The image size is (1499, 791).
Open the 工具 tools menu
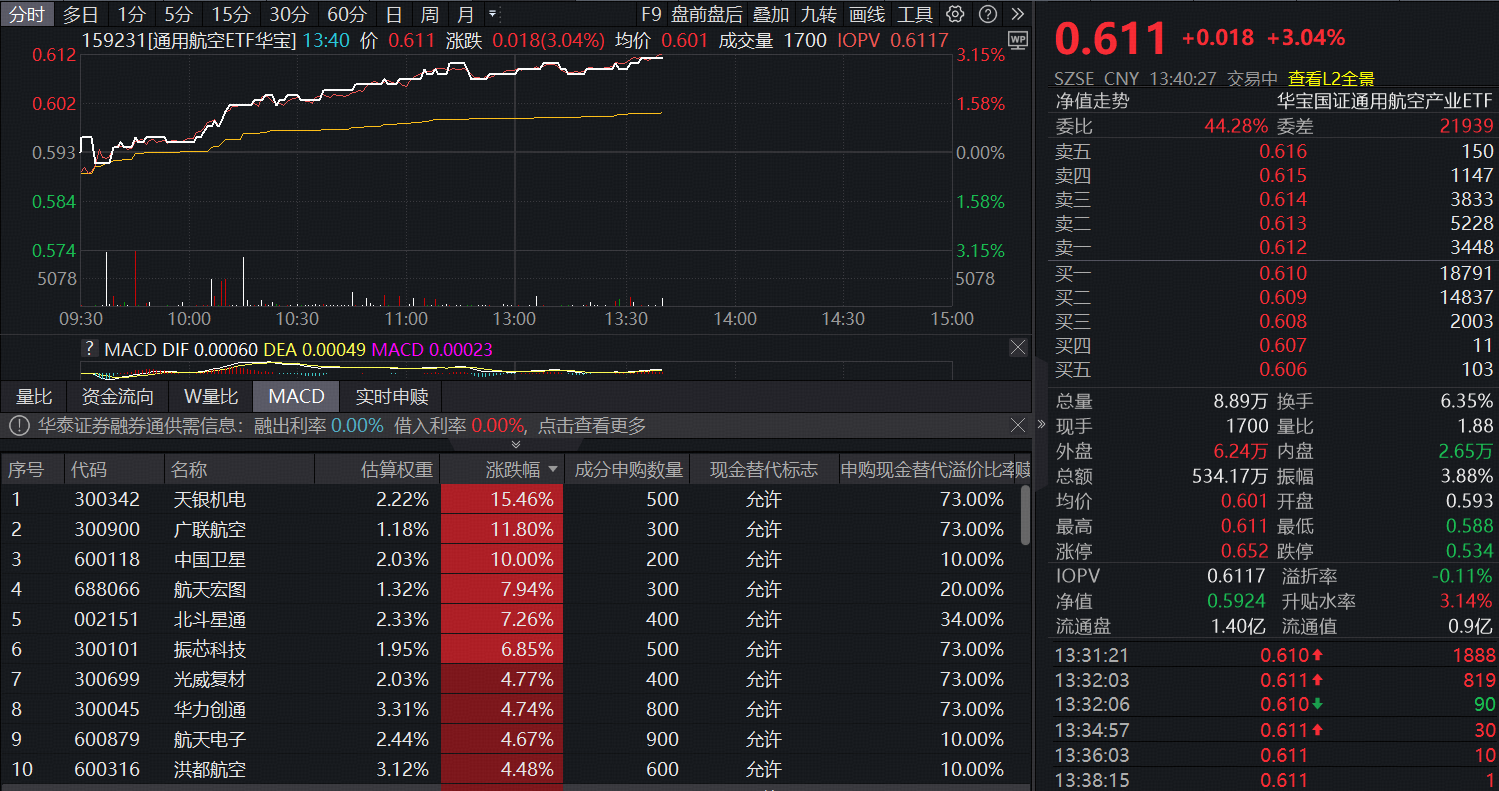click(x=917, y=15)
